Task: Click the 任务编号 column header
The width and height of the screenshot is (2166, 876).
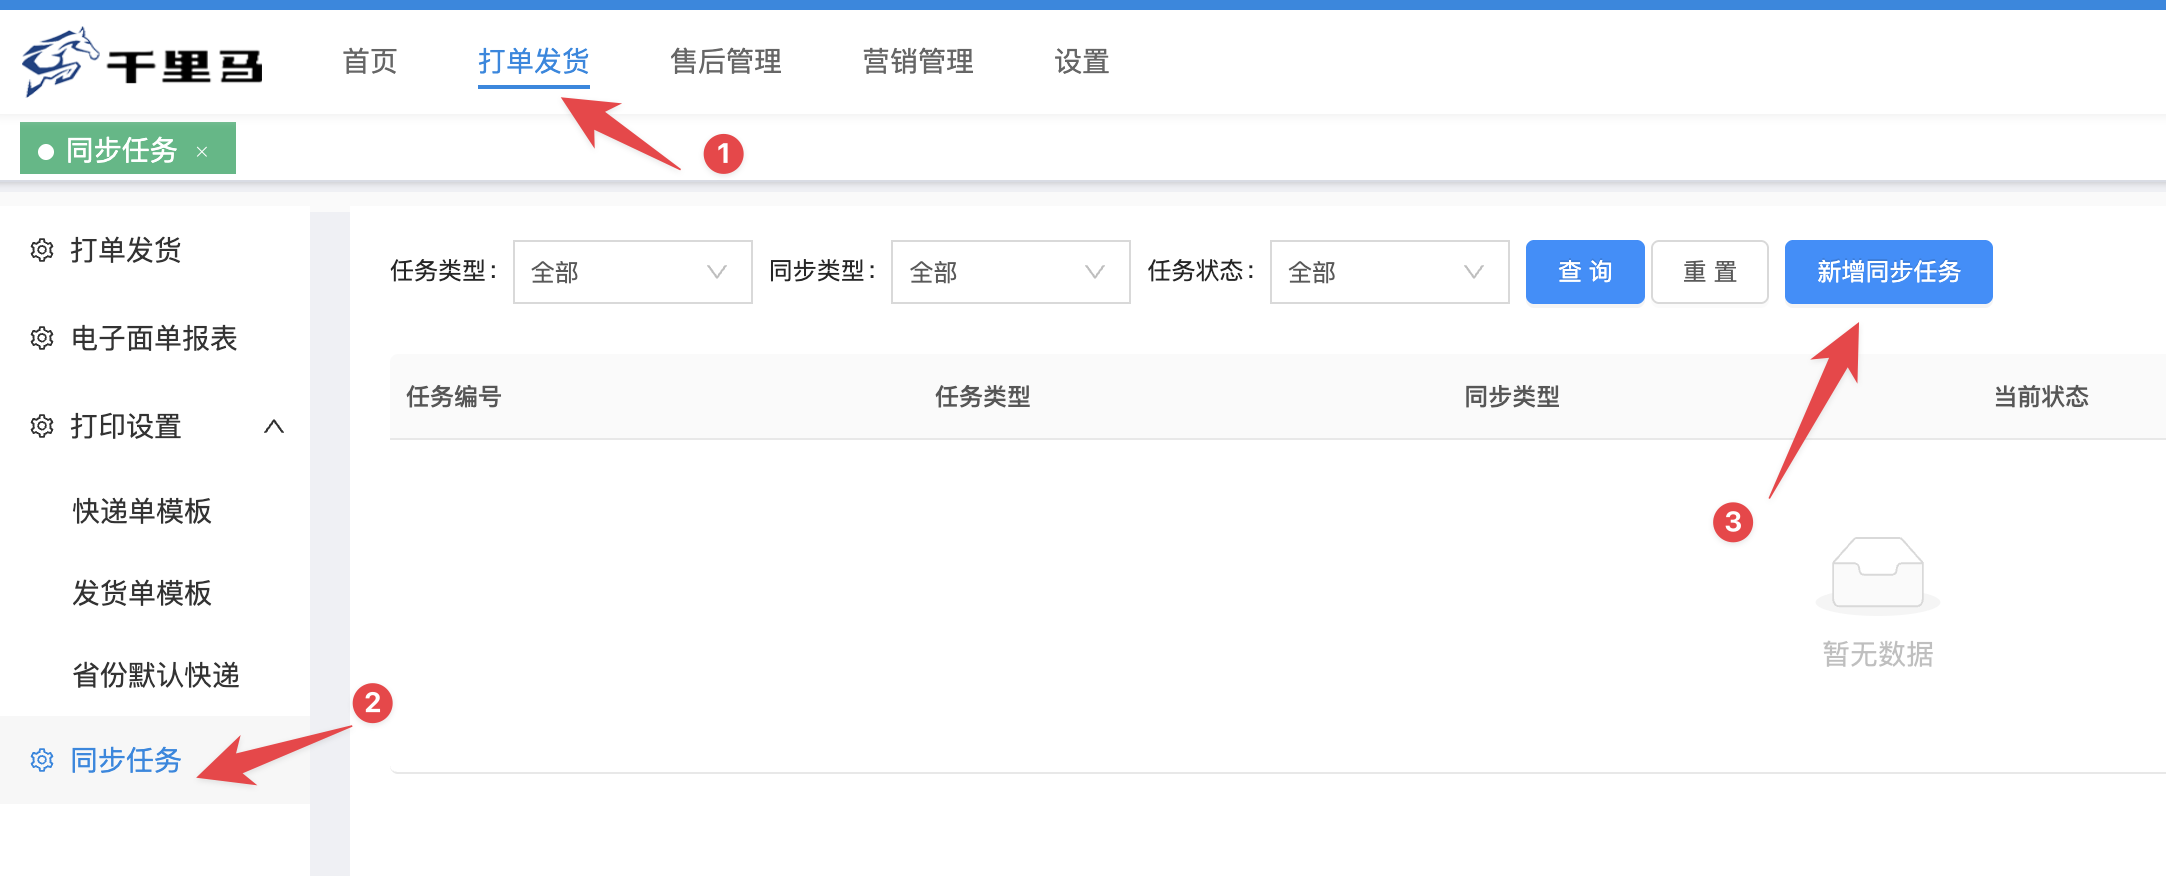Action: pyautogui.click(x=454, y=397)
